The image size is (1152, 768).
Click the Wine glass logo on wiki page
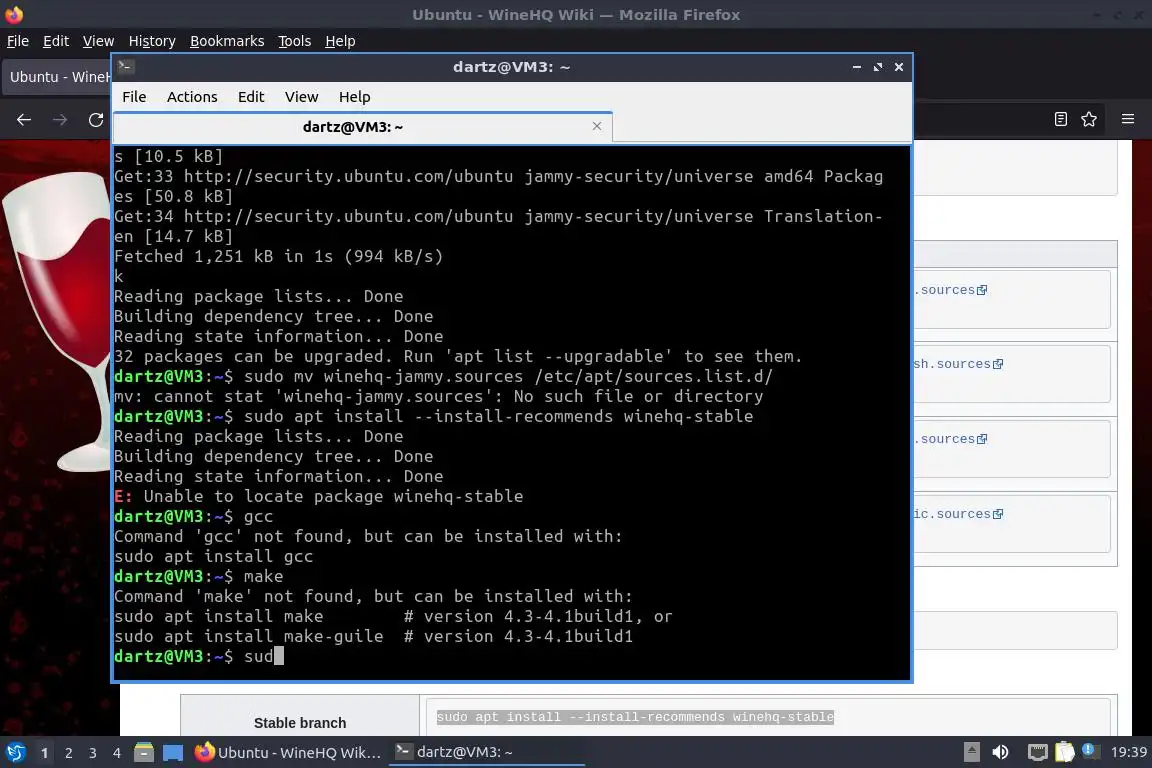pyautogui.click(x=59, y=320)
